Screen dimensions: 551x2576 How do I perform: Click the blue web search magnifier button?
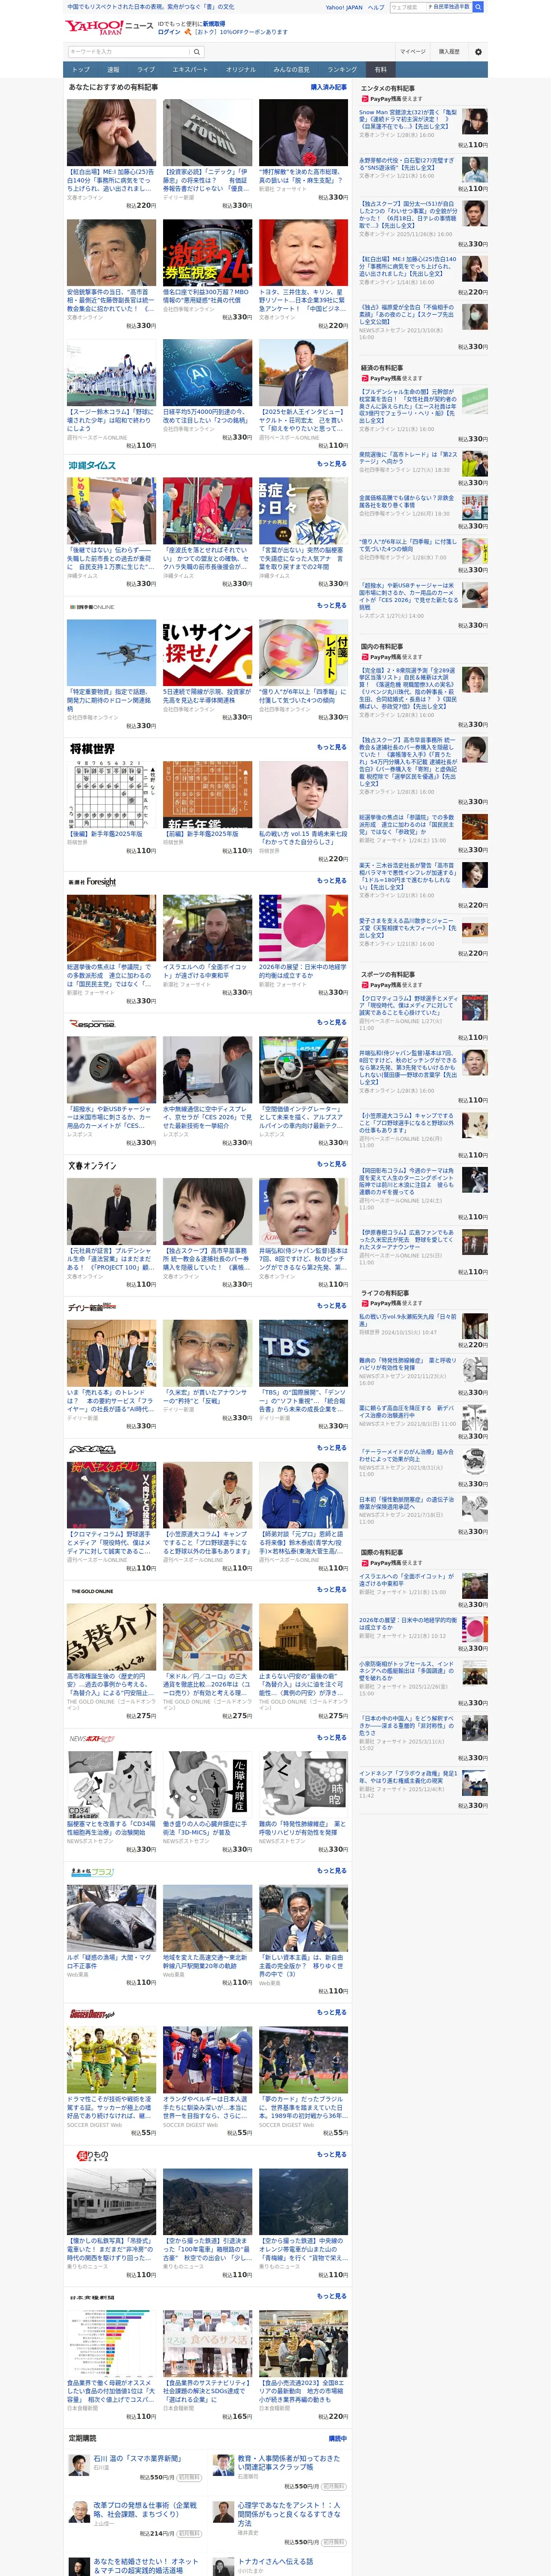point(478,7)
